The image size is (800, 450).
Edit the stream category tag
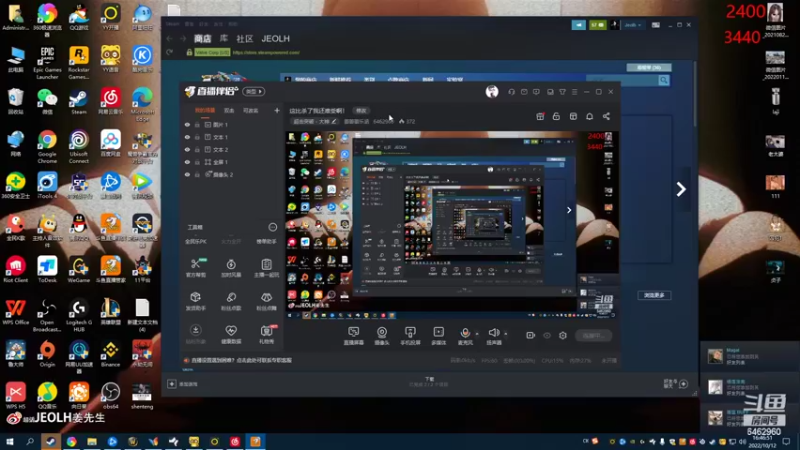coord(315,121)
